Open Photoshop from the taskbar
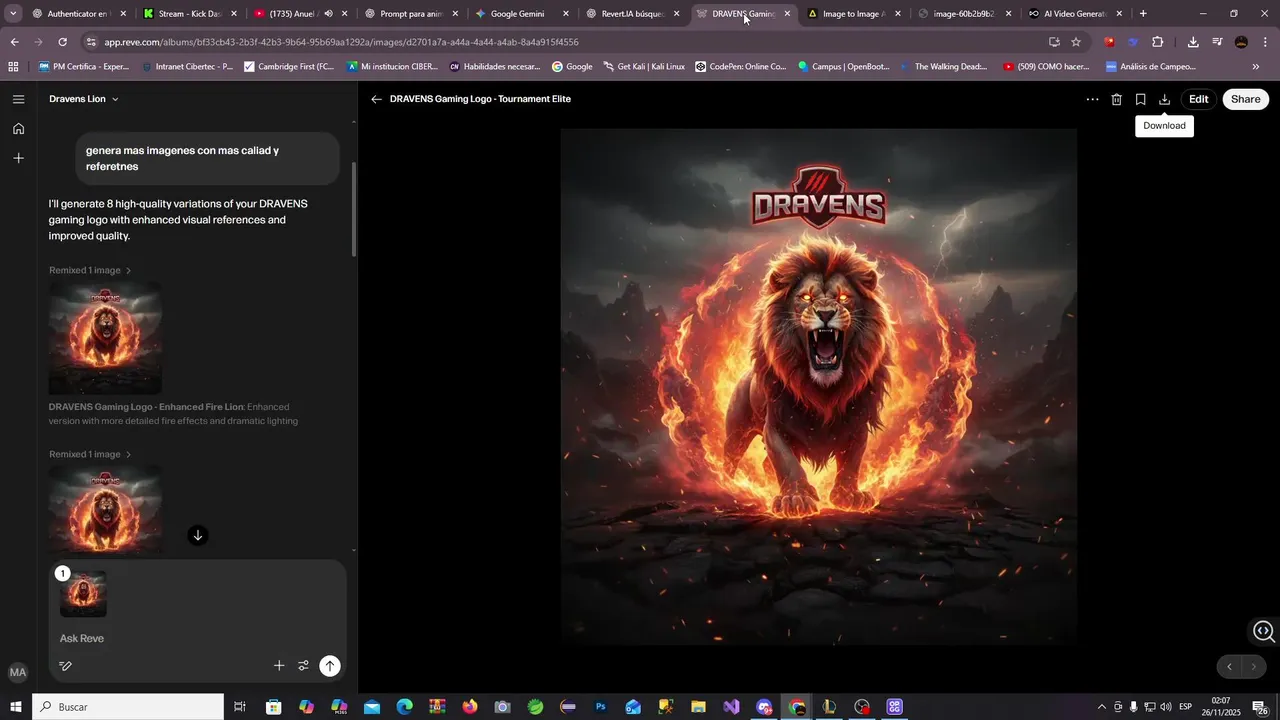The image size is (1280, 720). 600,707
